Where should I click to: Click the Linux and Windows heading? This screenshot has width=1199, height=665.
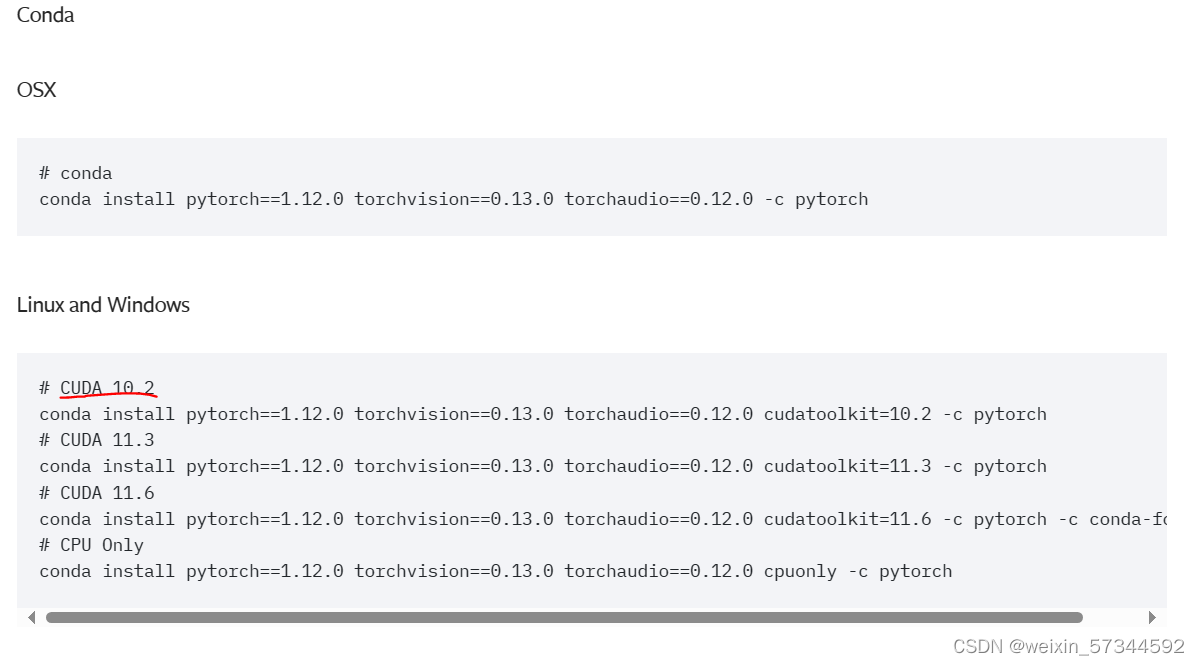pos(103,305)
